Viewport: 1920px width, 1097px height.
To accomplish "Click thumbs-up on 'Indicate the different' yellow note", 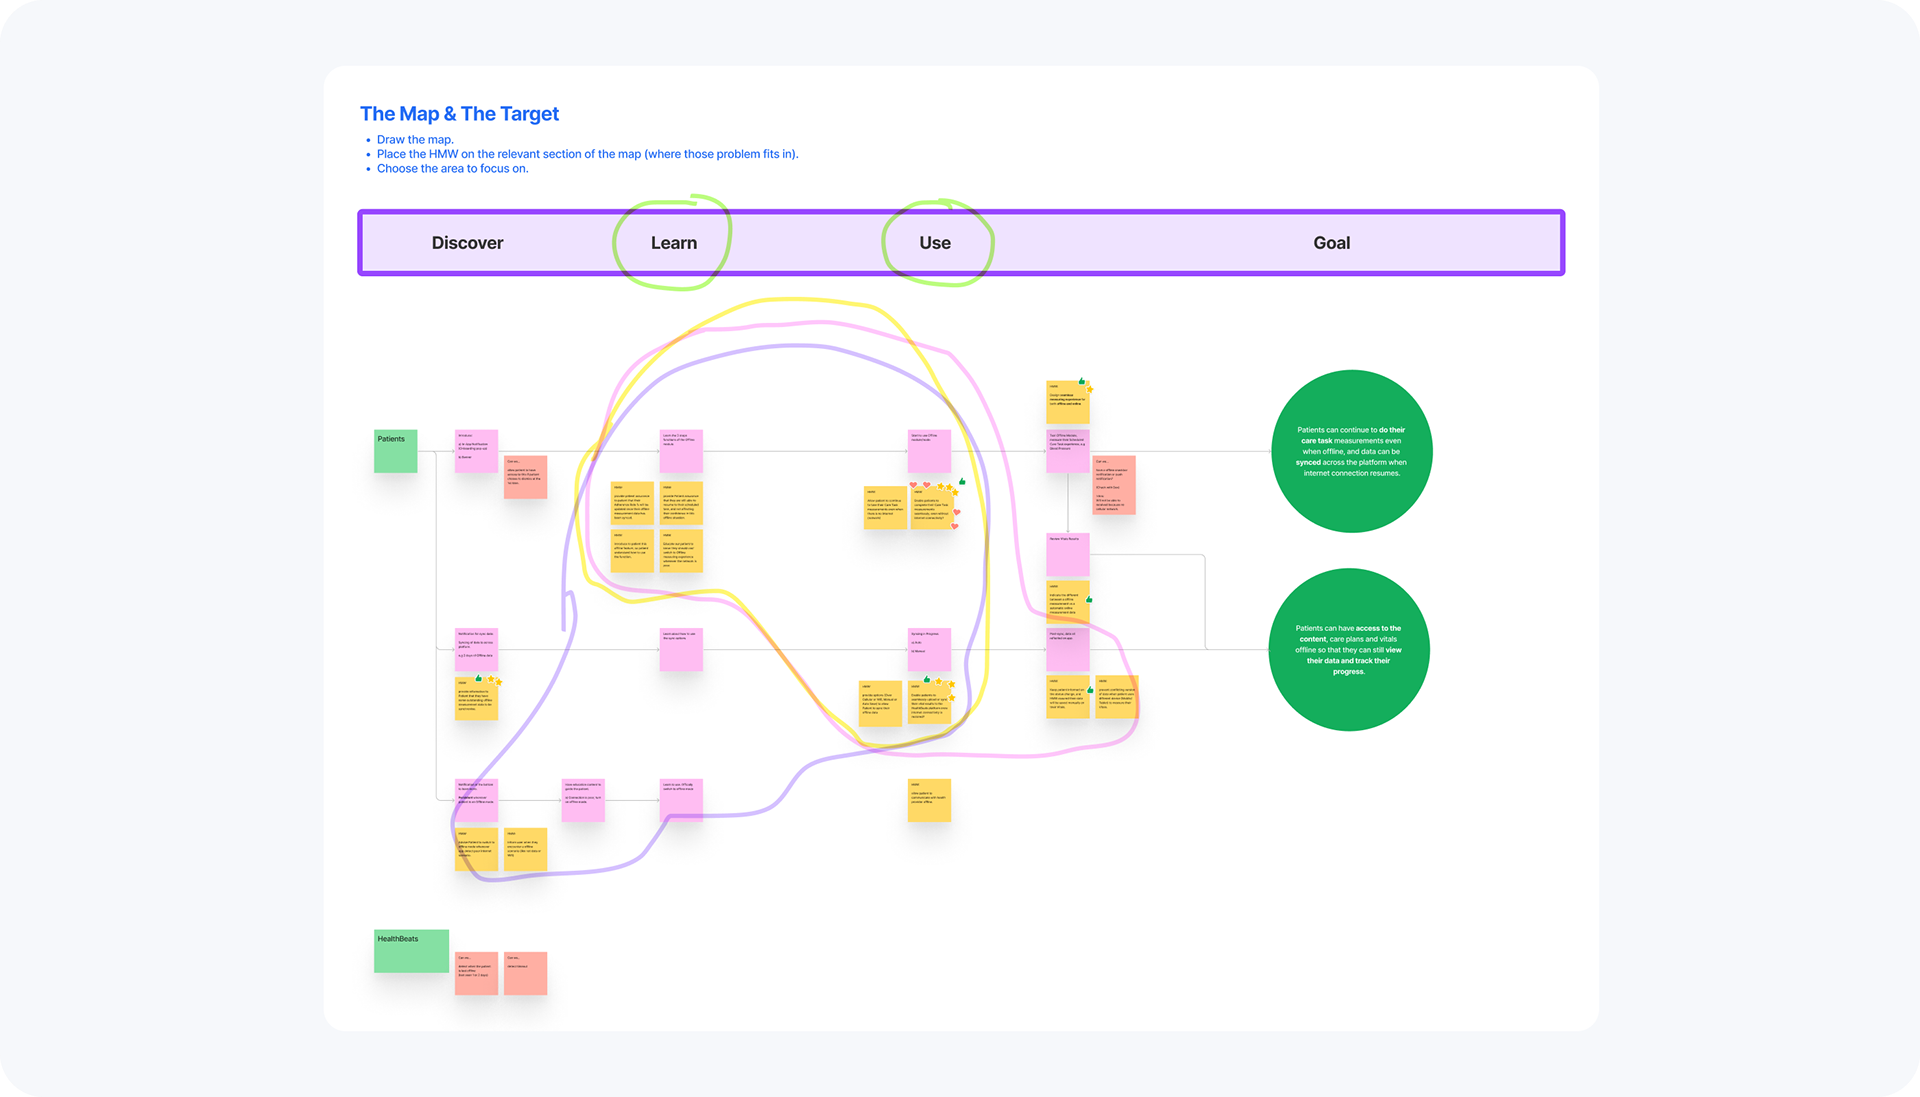I will [x=1089, y=599].
